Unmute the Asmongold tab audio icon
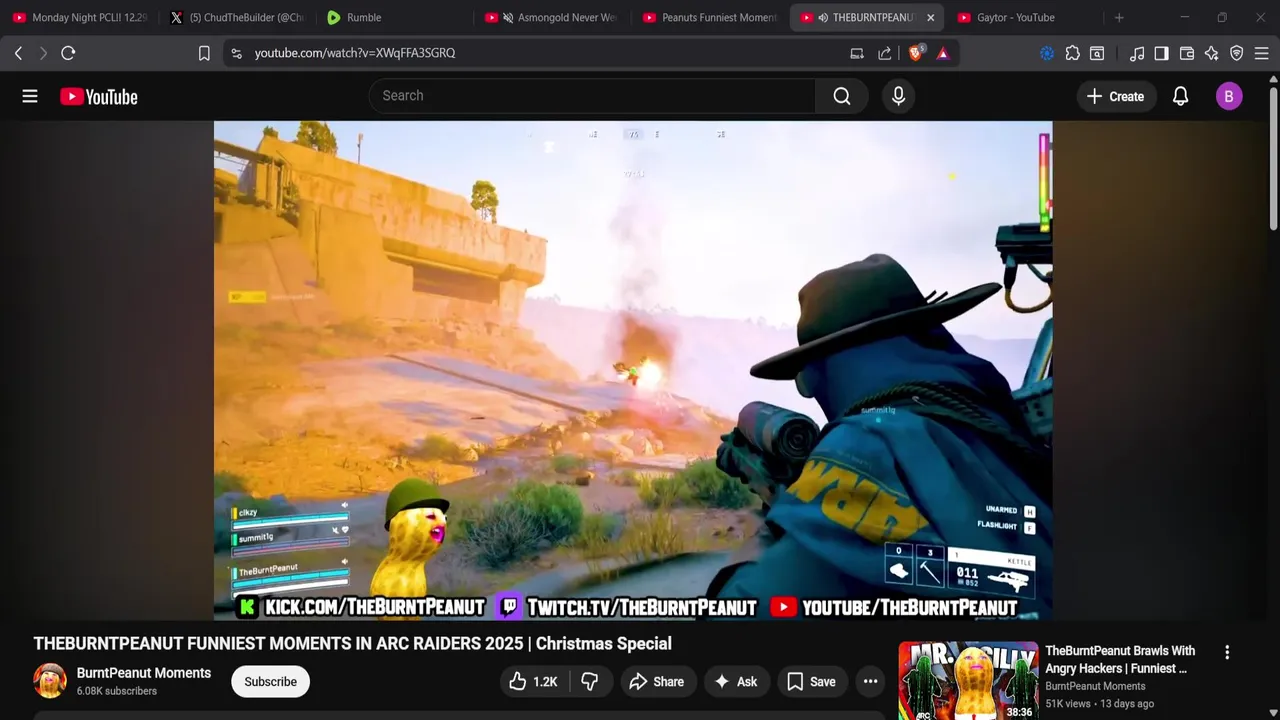 [508, 17]
